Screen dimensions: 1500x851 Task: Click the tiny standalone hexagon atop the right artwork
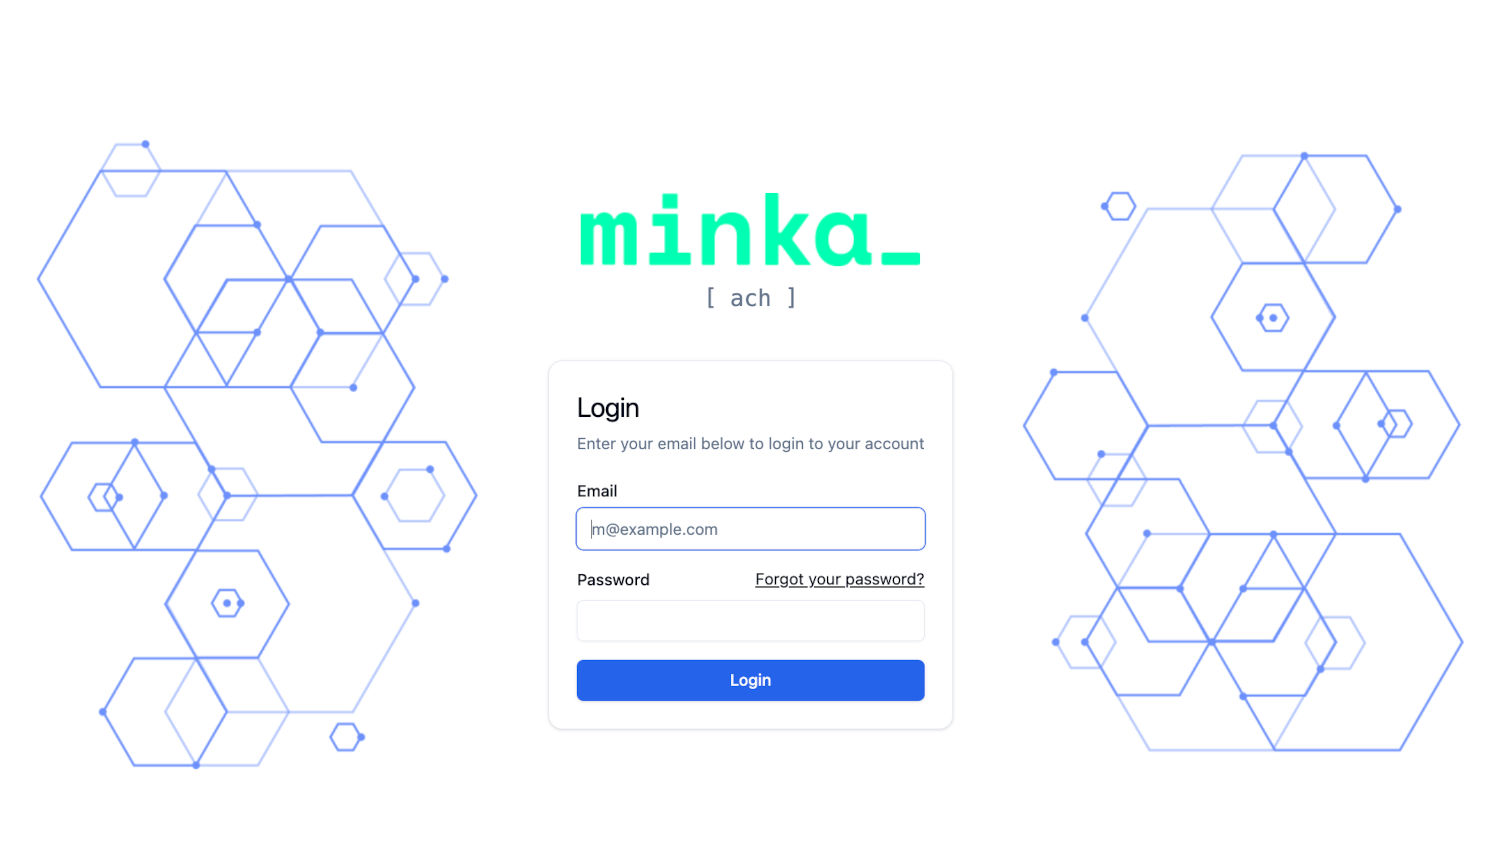point(1119,206)
